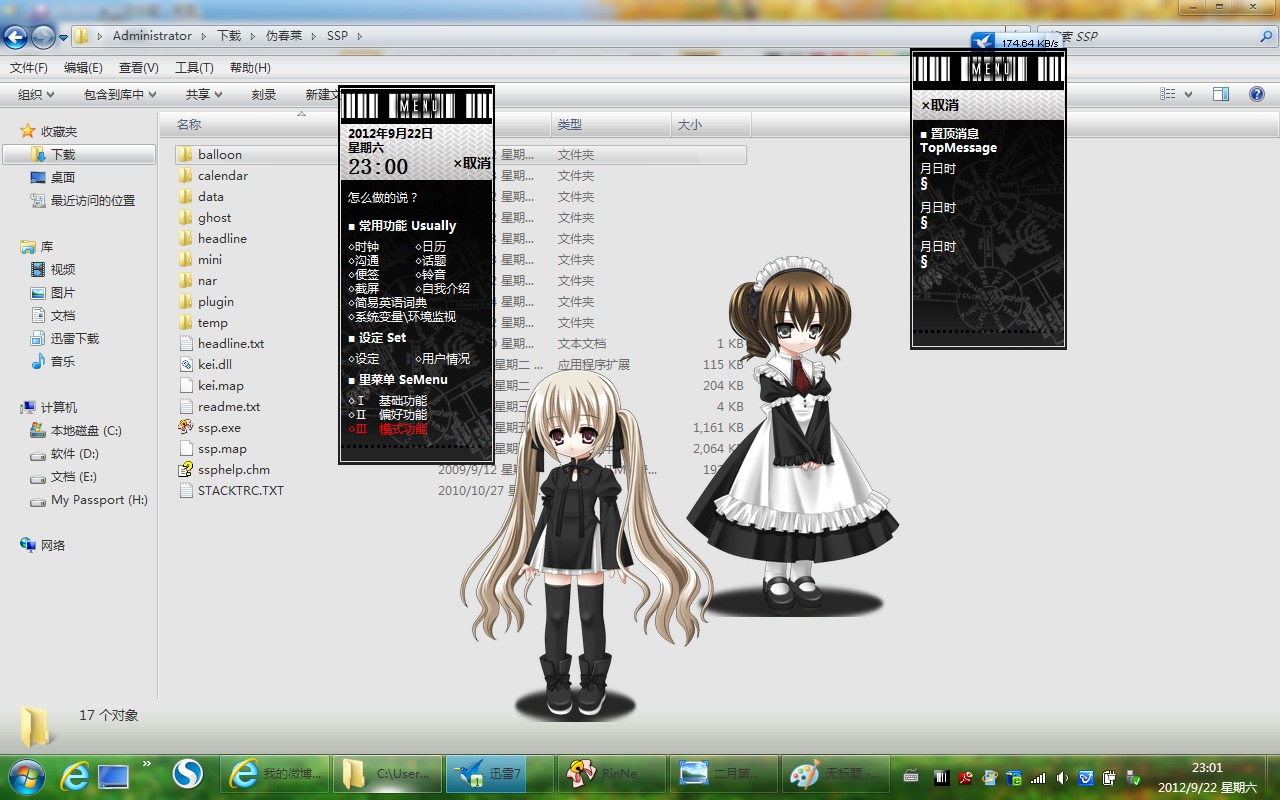Click the forward navigation arrow in Explorer
Viewport: 1280px width, 800px height.
click(43, 38)
